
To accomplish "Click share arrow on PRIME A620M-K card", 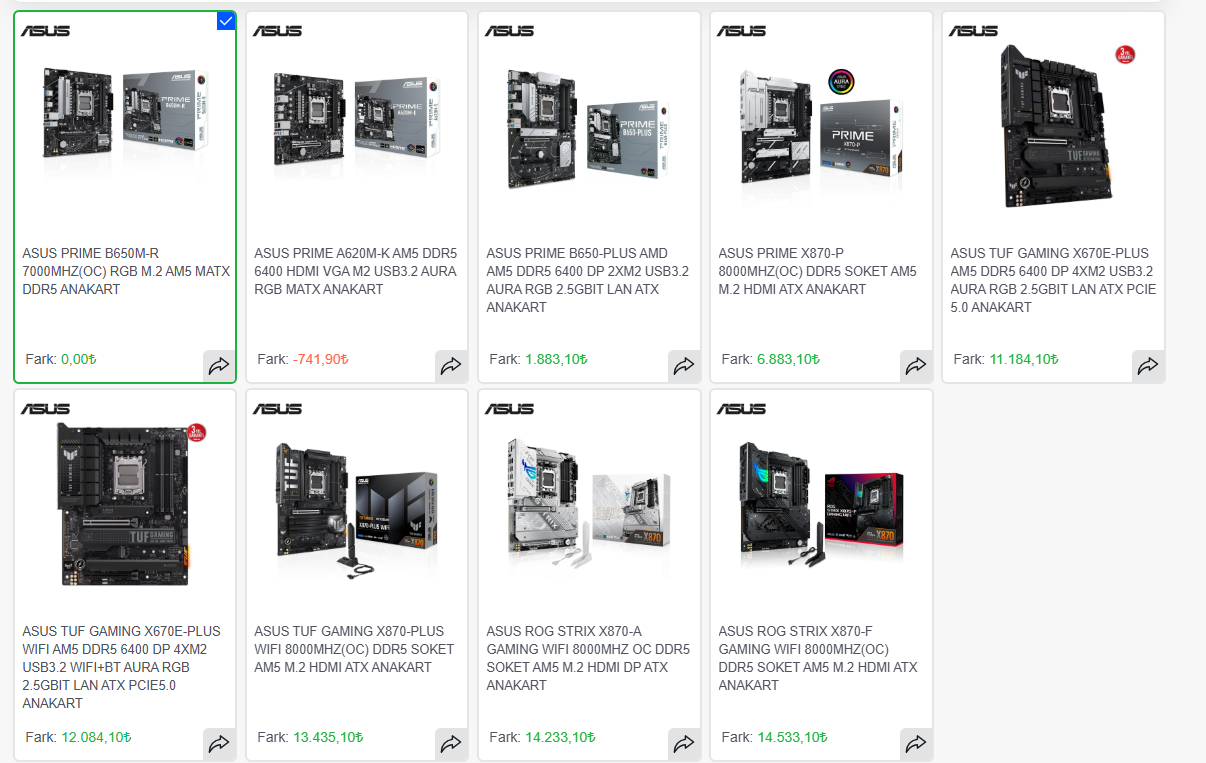I will point(451,366).
